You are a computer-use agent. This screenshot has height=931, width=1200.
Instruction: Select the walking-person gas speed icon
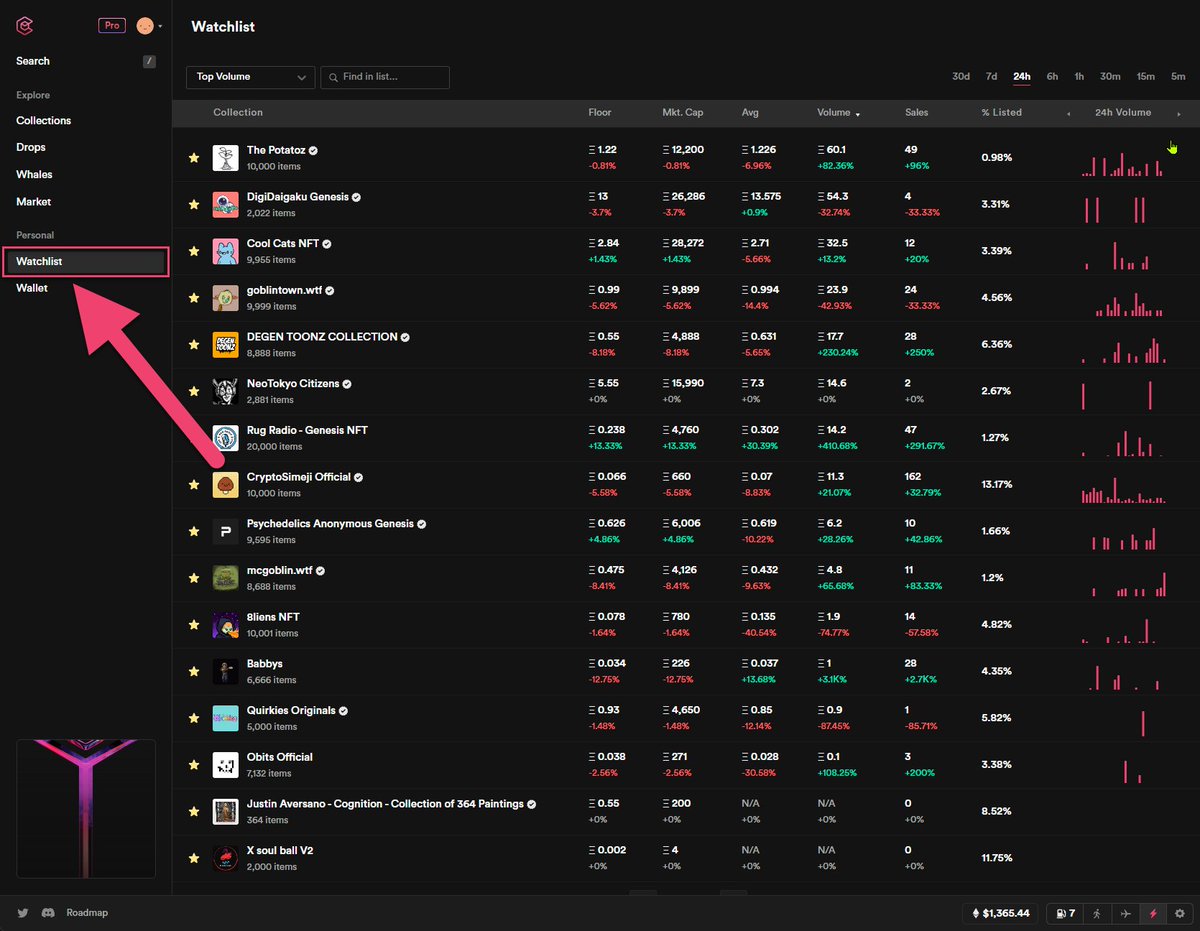point(1097,913)
